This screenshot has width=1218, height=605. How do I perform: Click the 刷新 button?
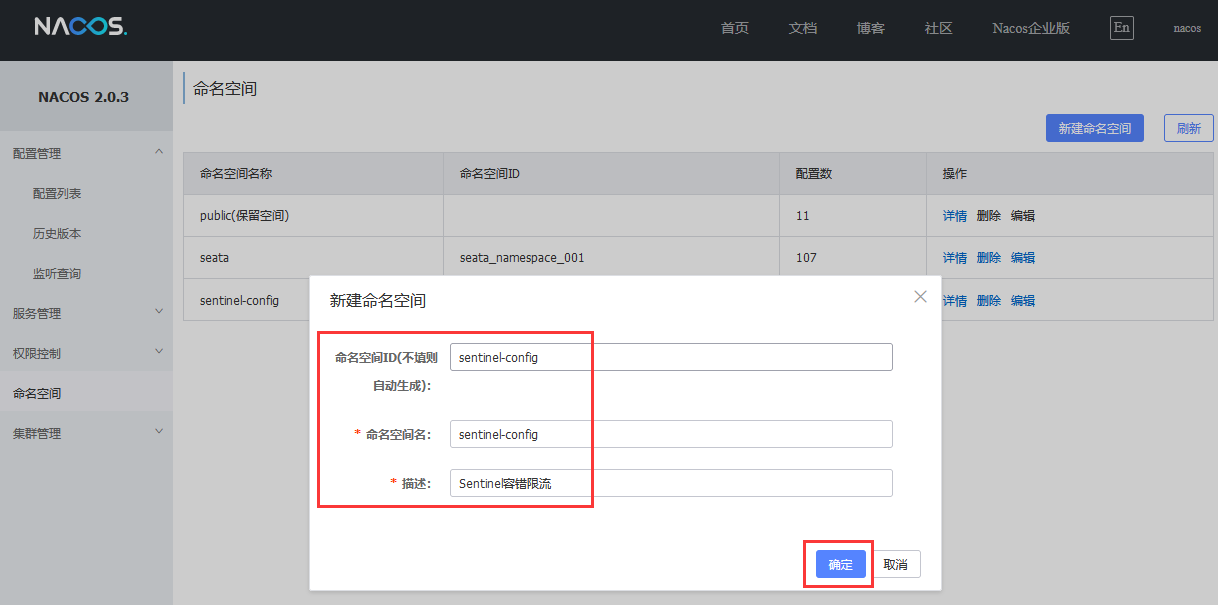[x=1188, y=128]
